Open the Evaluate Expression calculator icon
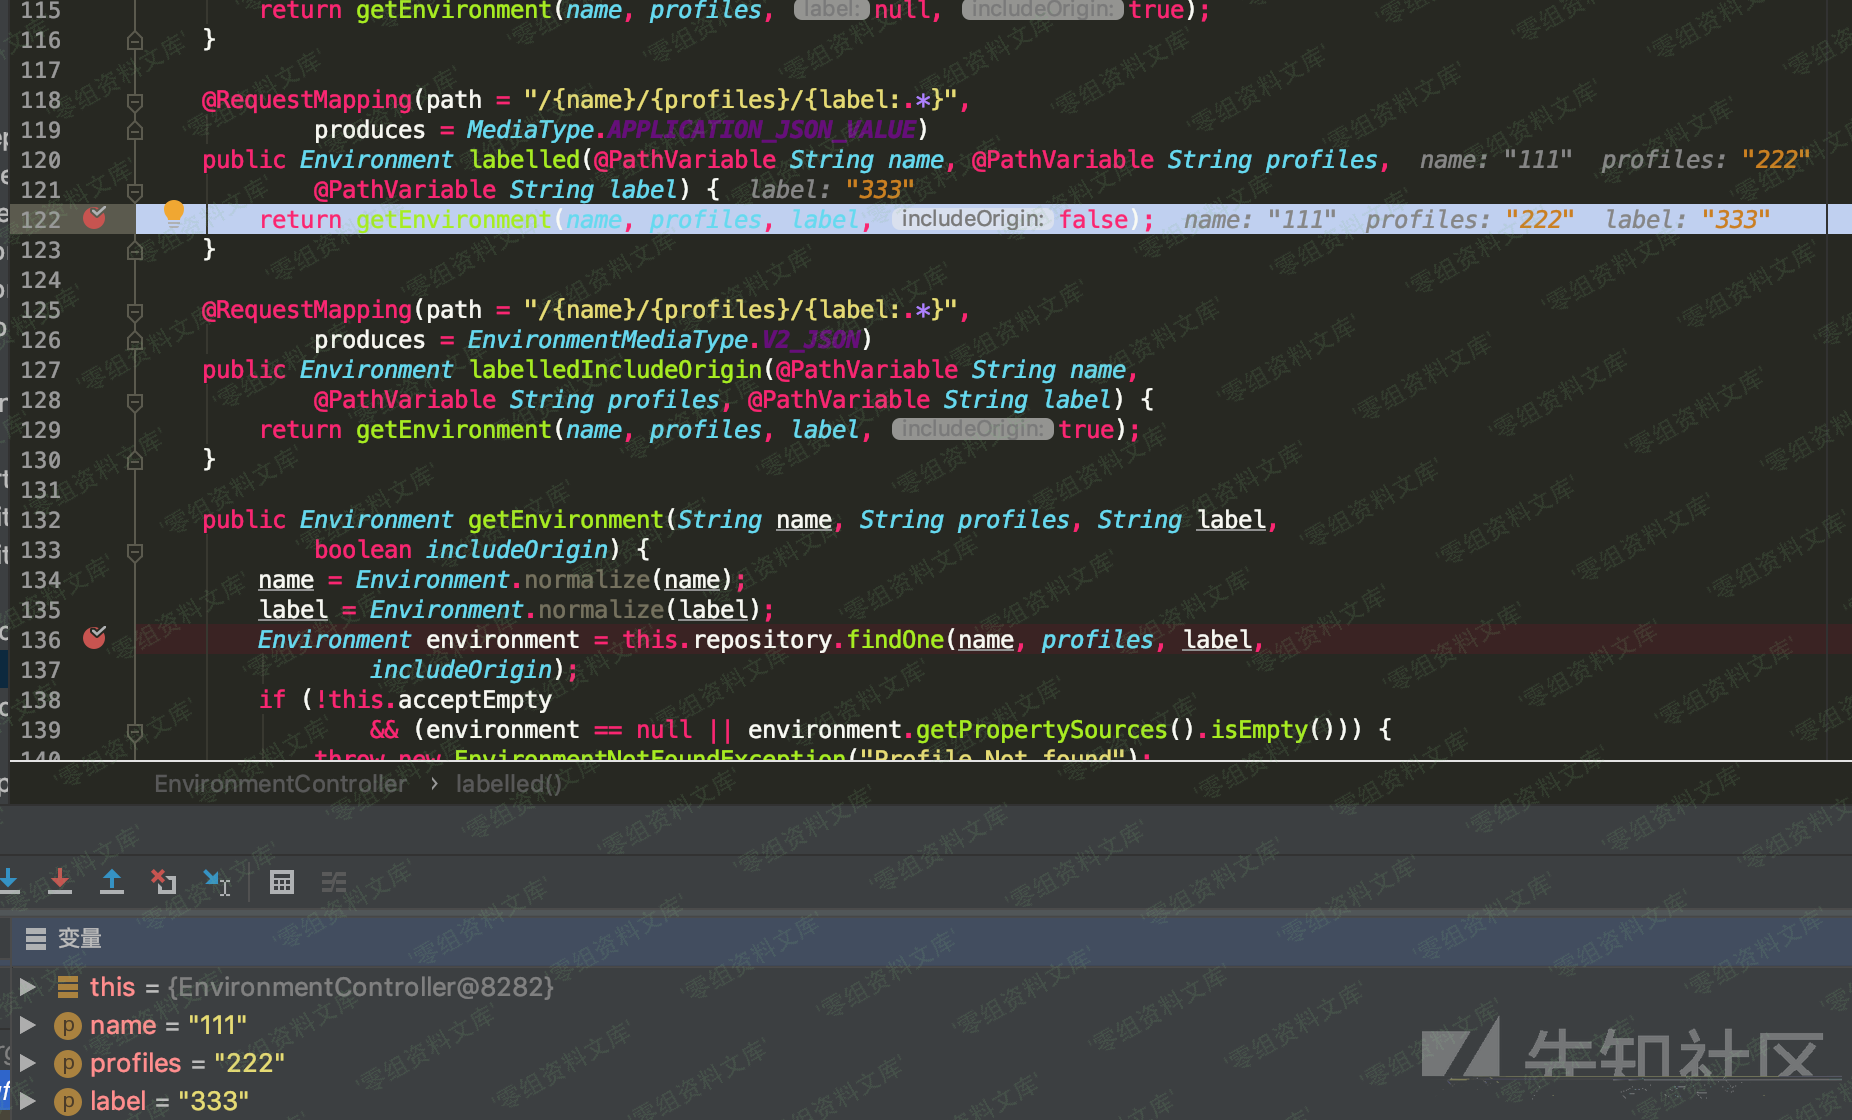Screen dimensions: 1852x1120 [282, 882]
